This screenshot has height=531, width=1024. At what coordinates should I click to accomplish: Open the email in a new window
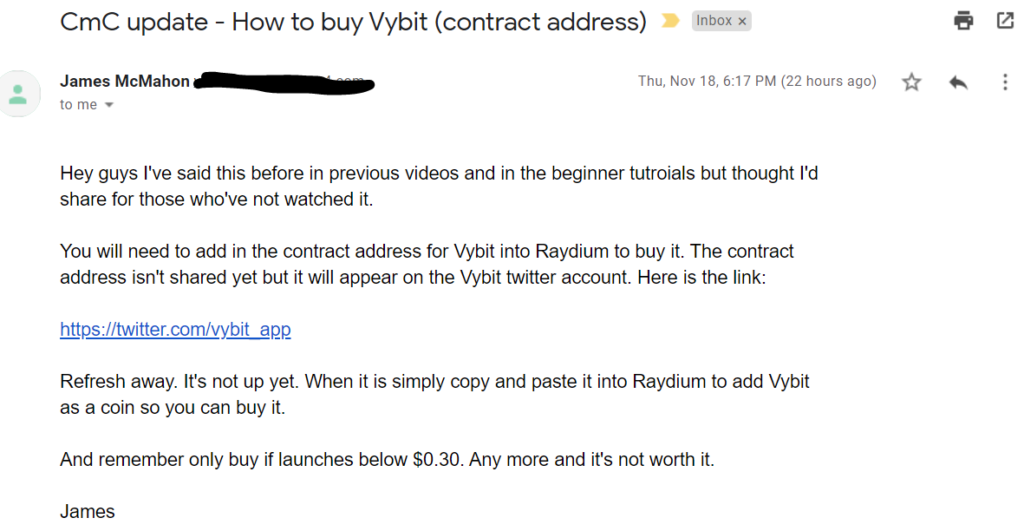click(1006, 21)
